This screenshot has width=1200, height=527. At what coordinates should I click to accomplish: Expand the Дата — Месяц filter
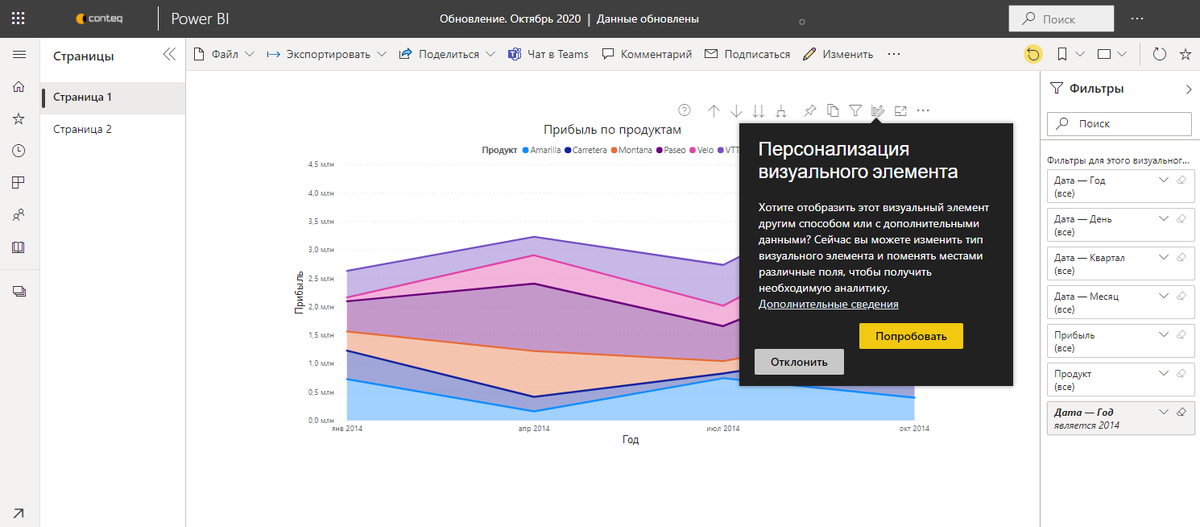[1163, 296]
